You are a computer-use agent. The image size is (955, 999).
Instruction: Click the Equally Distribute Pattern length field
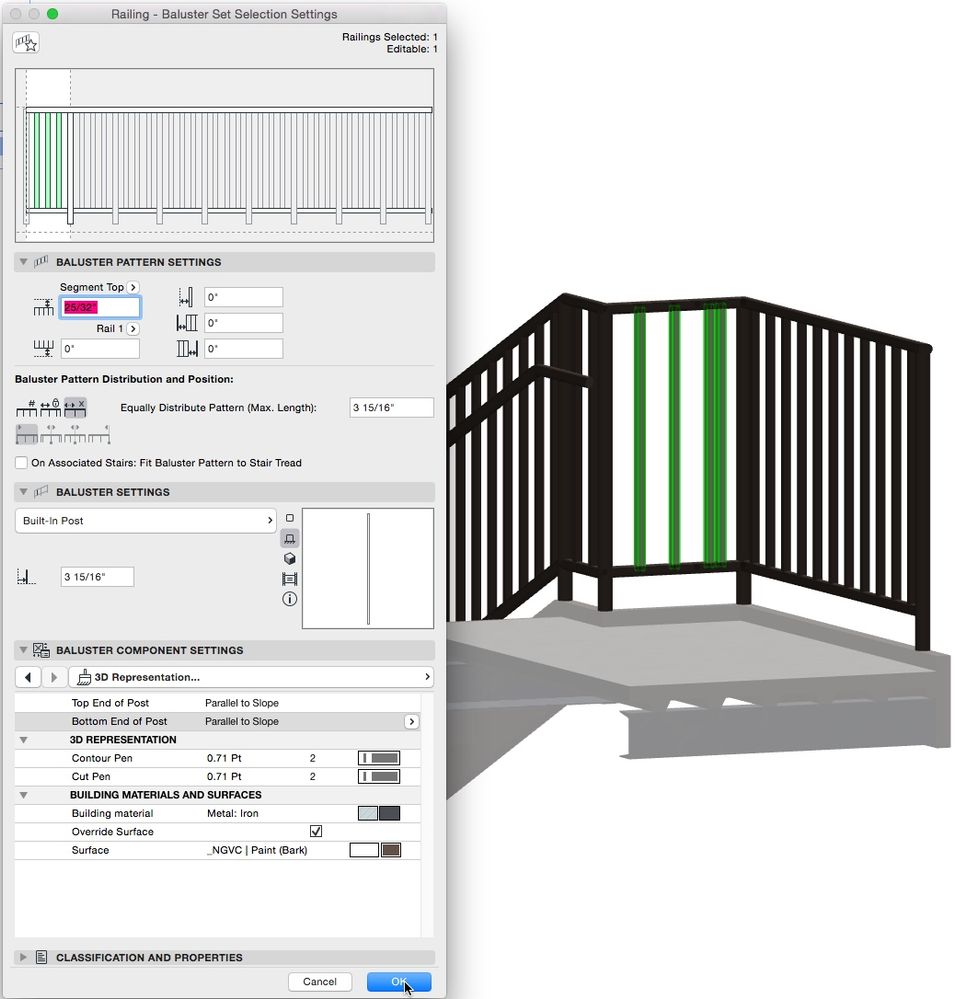[390, 407]
